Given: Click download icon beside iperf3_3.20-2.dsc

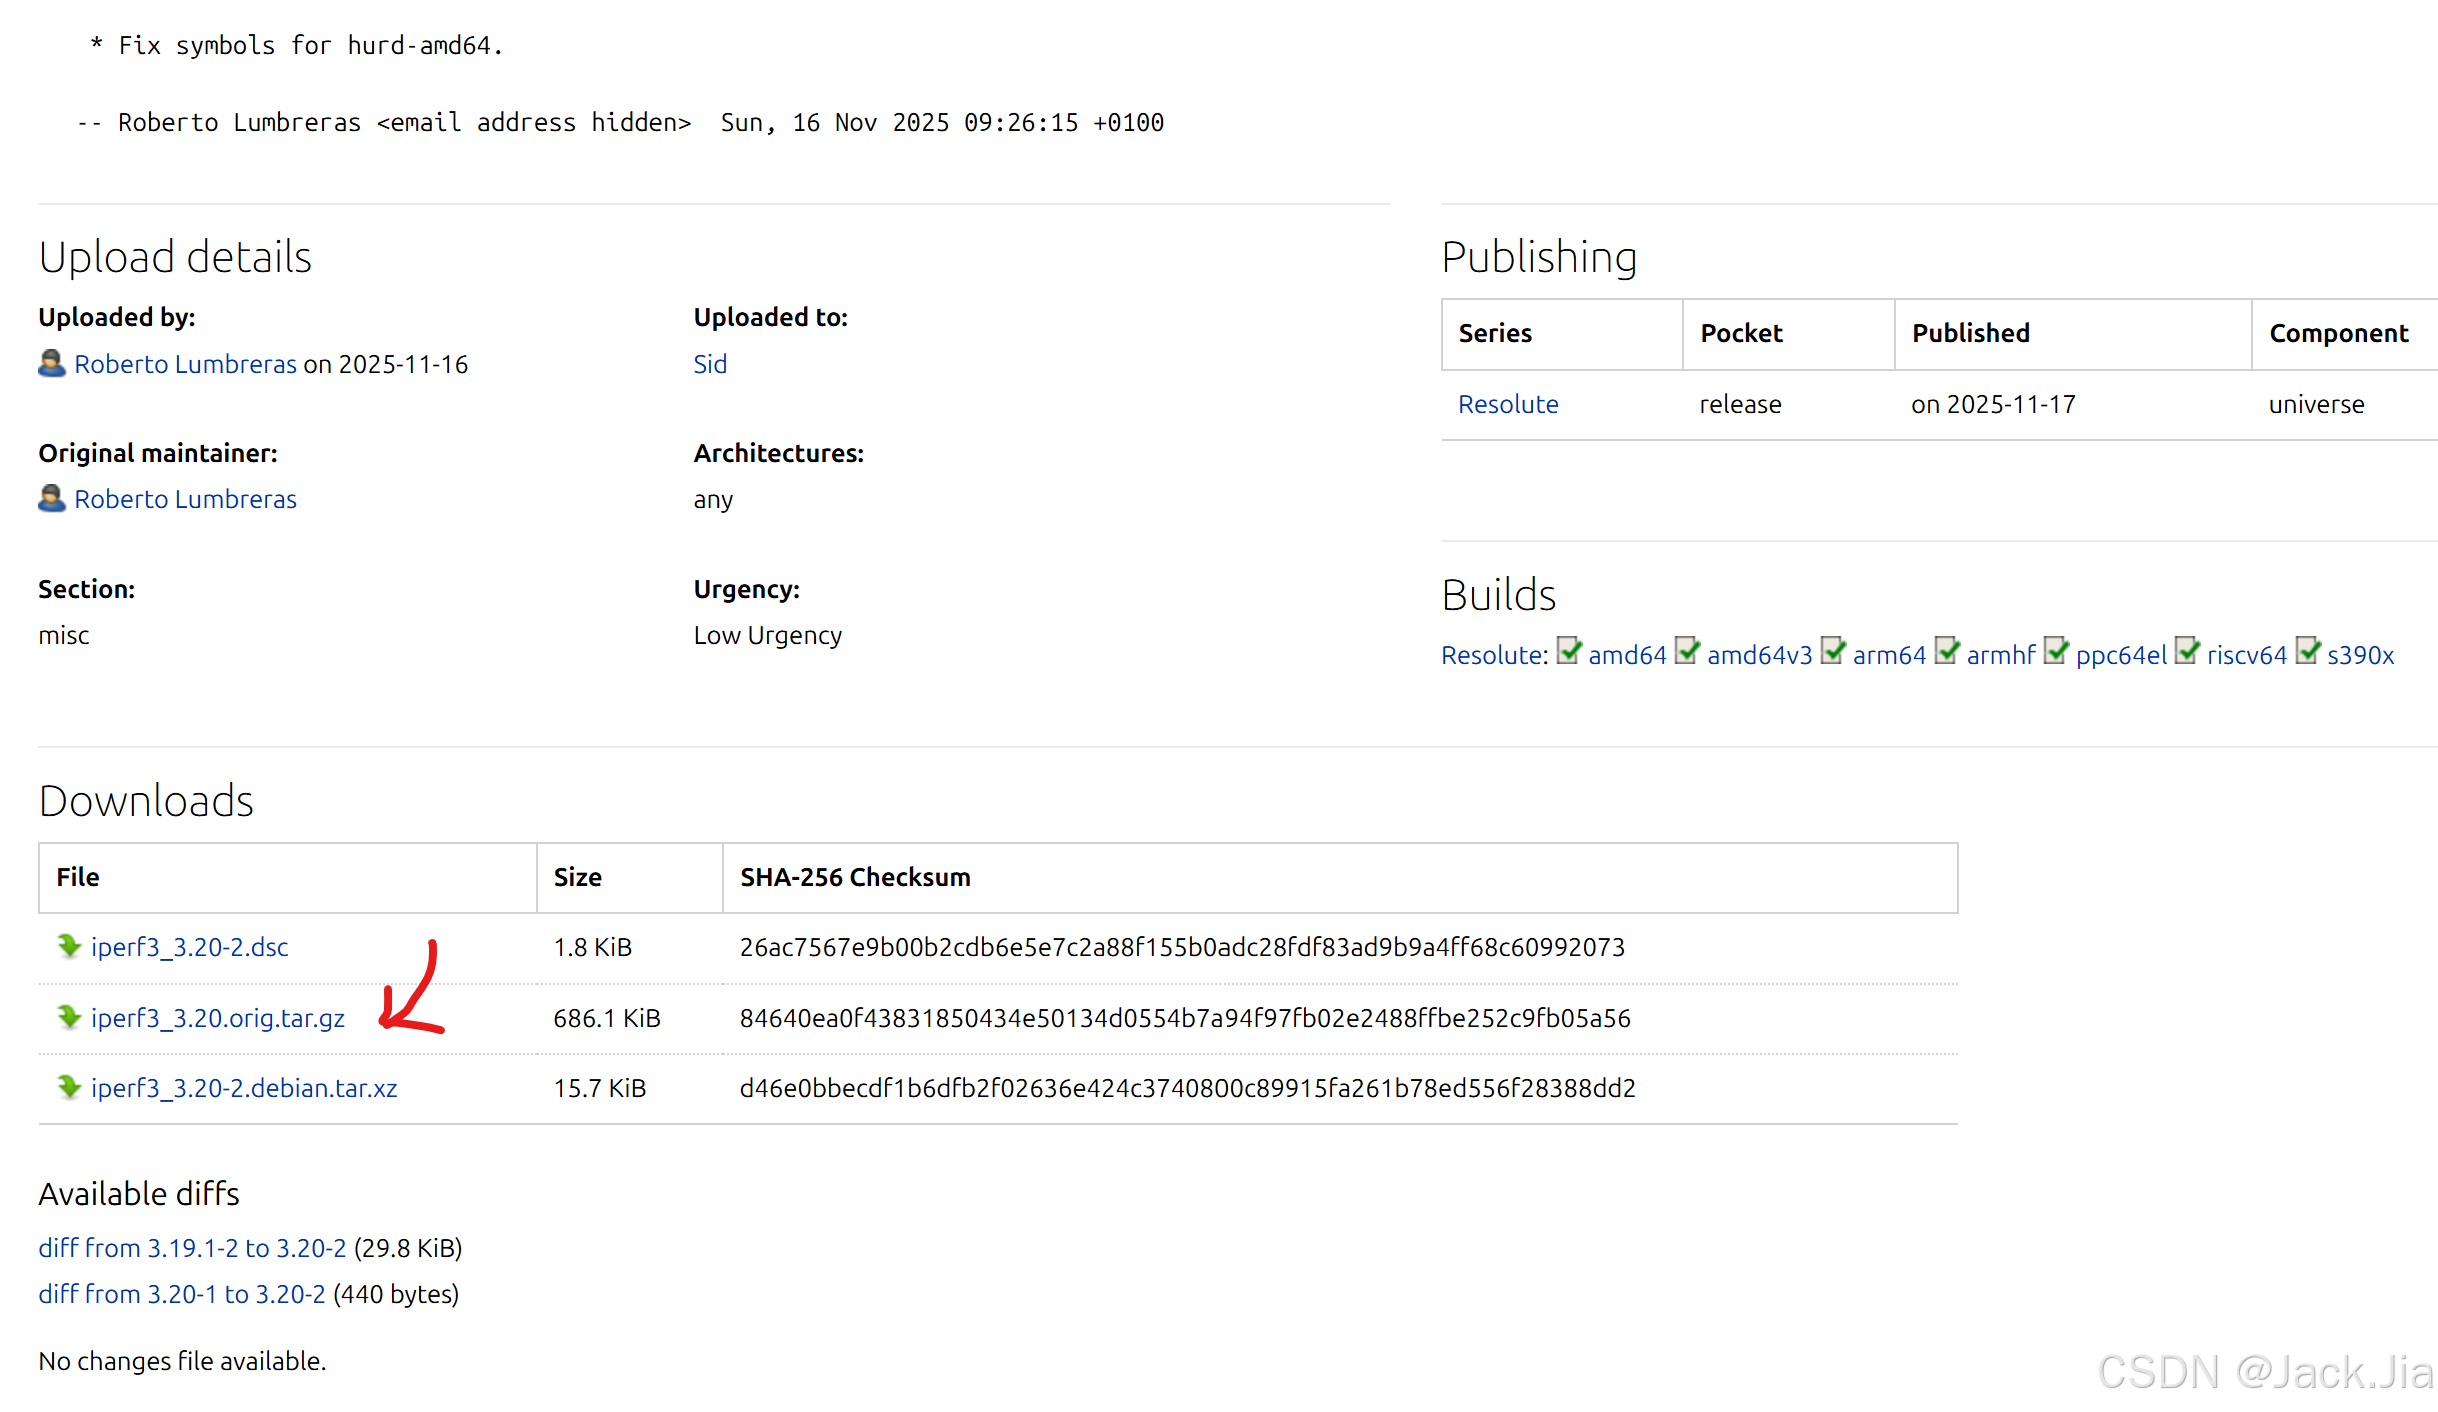Looking at the screenshot, I should [x=68, y=945].
